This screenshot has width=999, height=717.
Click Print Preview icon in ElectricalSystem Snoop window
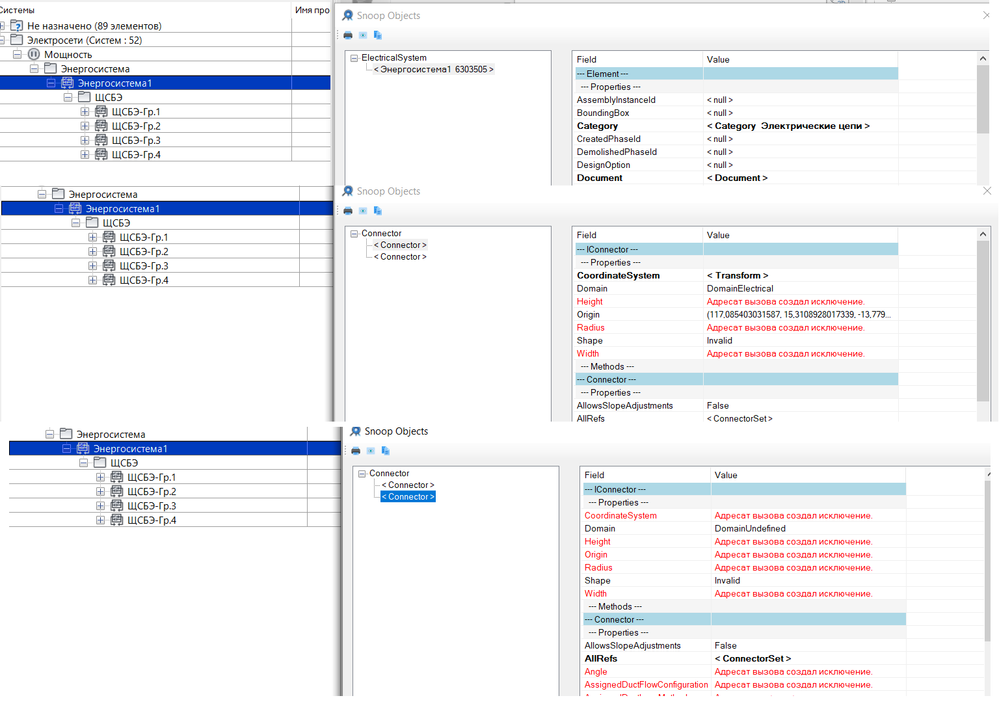coord(363,35)
